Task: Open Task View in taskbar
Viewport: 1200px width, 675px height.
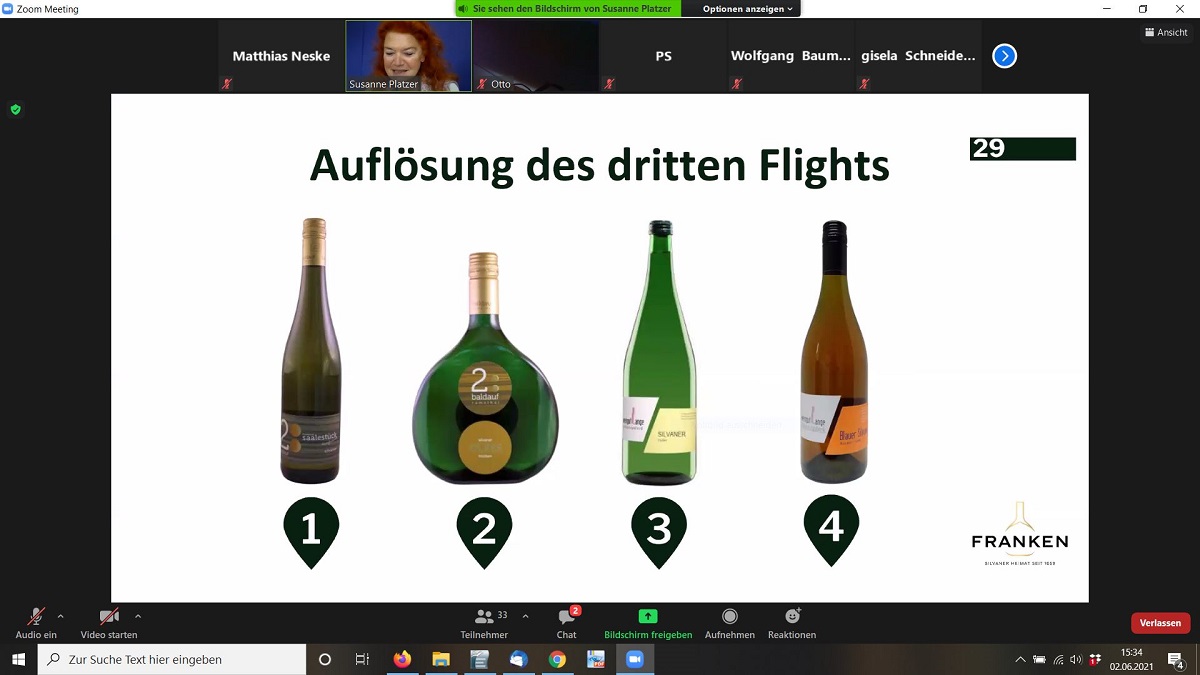Action: tap(363, 659)
